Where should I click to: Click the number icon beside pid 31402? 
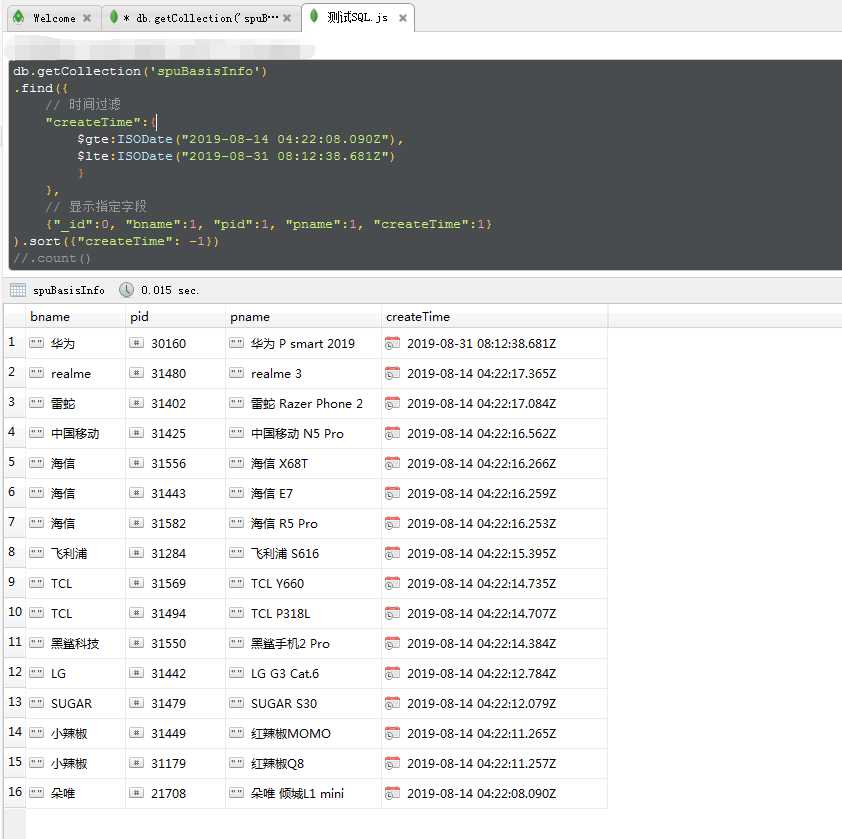[x=136, y=402]
